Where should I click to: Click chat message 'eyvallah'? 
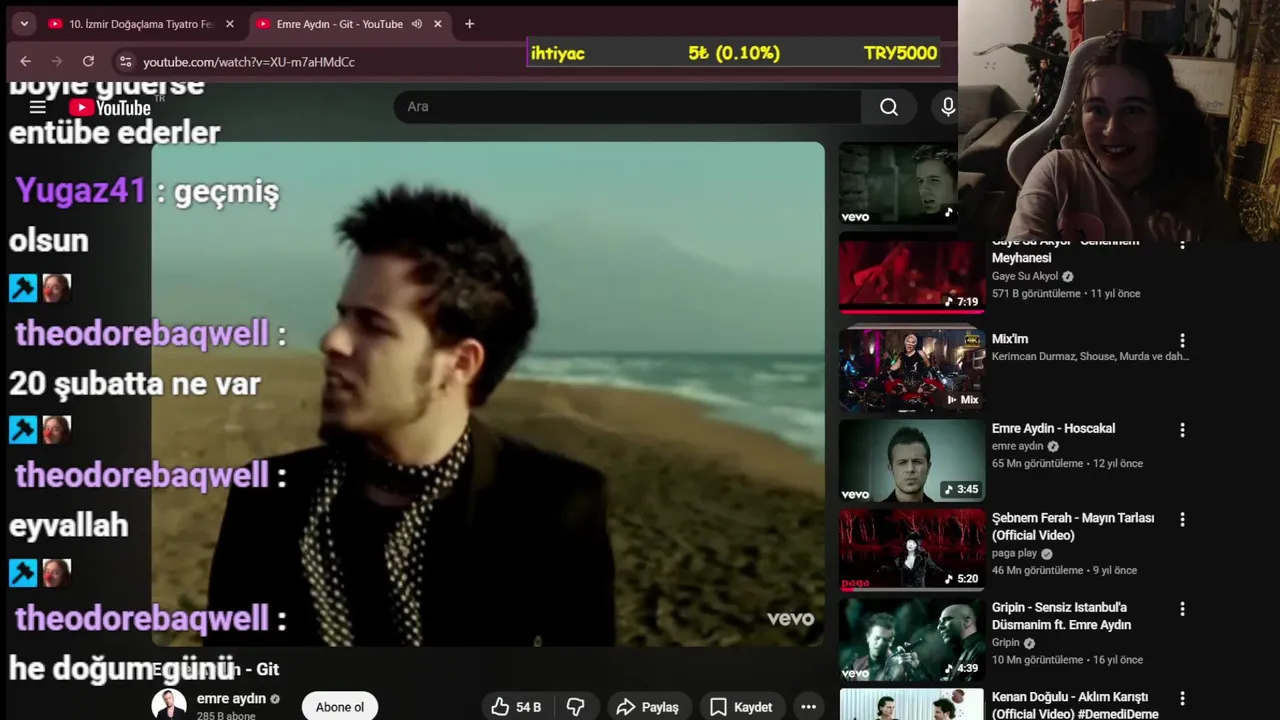[69, 525]
